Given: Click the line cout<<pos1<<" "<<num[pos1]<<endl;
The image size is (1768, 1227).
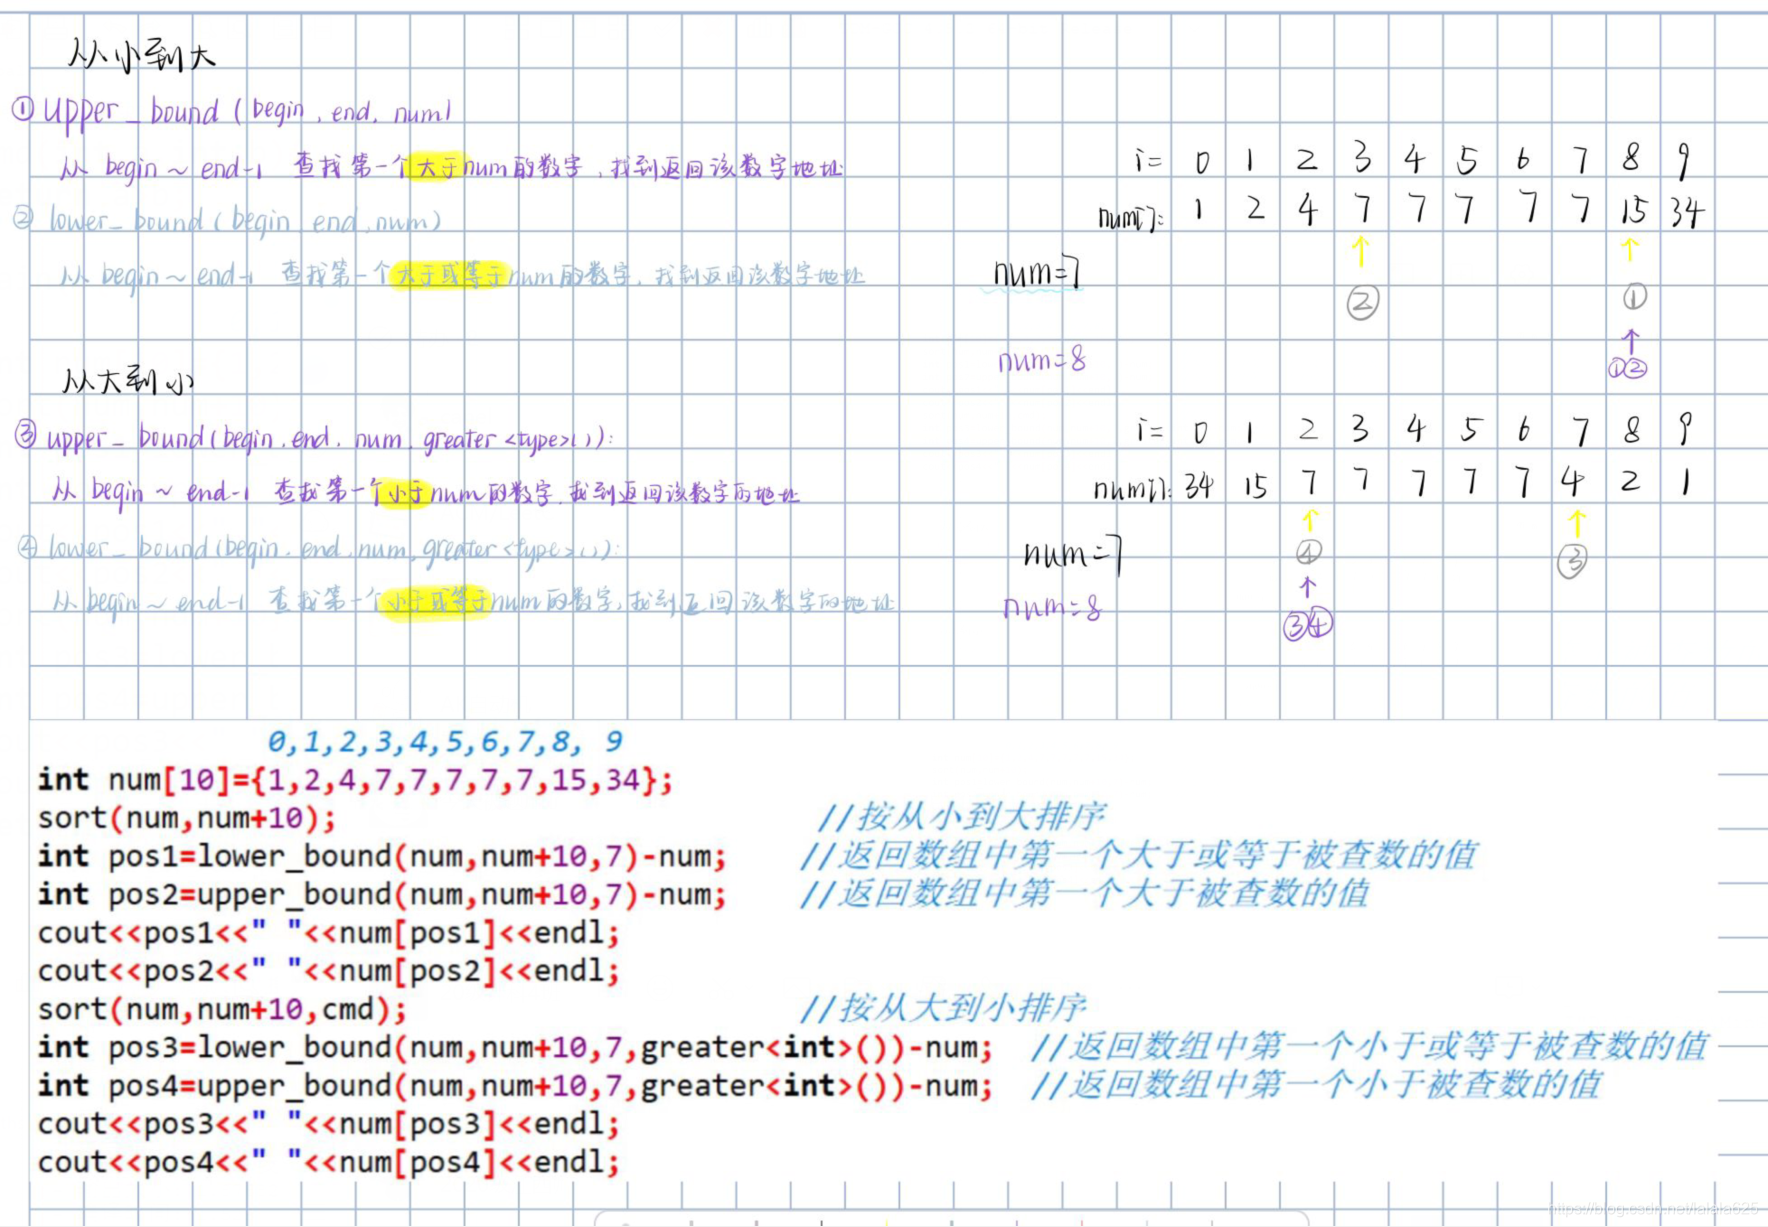Looking at the screenshot, I should tap(329, 933).
